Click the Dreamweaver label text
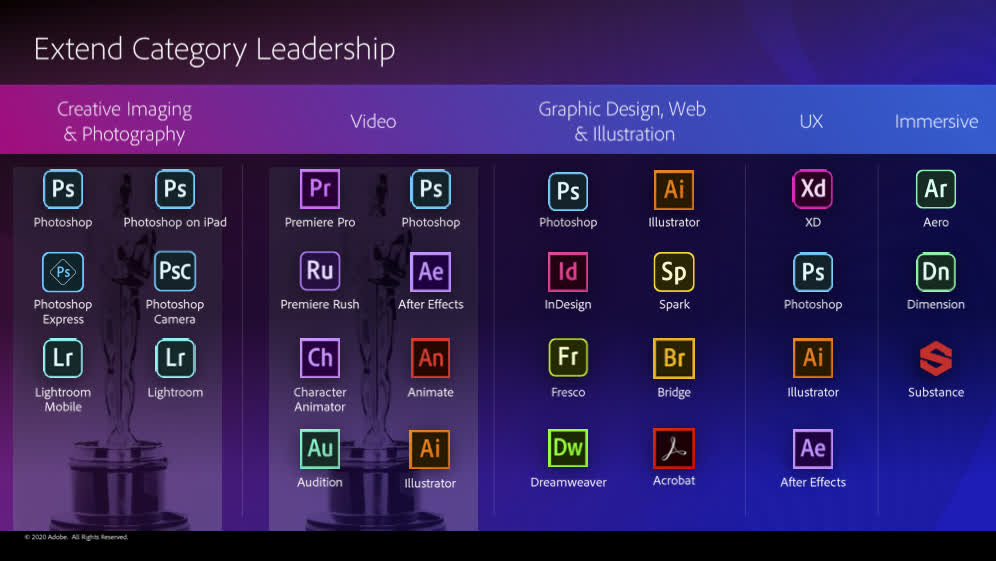This screenshot has height=561, width=996. click(x=568, y=482)
